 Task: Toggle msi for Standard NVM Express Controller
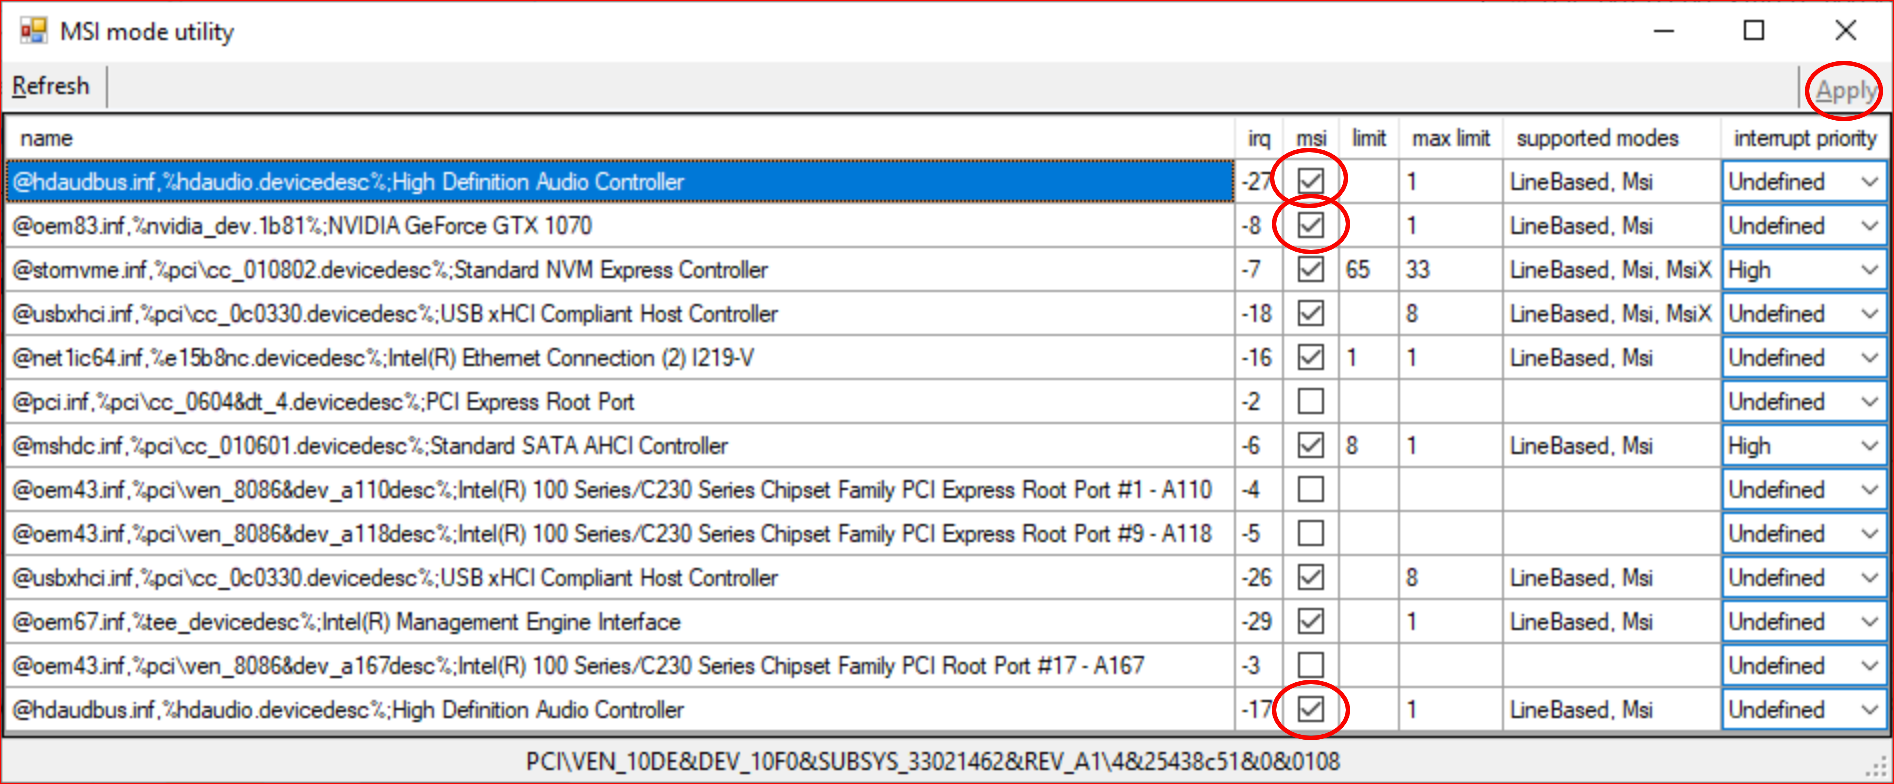point(1310,269)
